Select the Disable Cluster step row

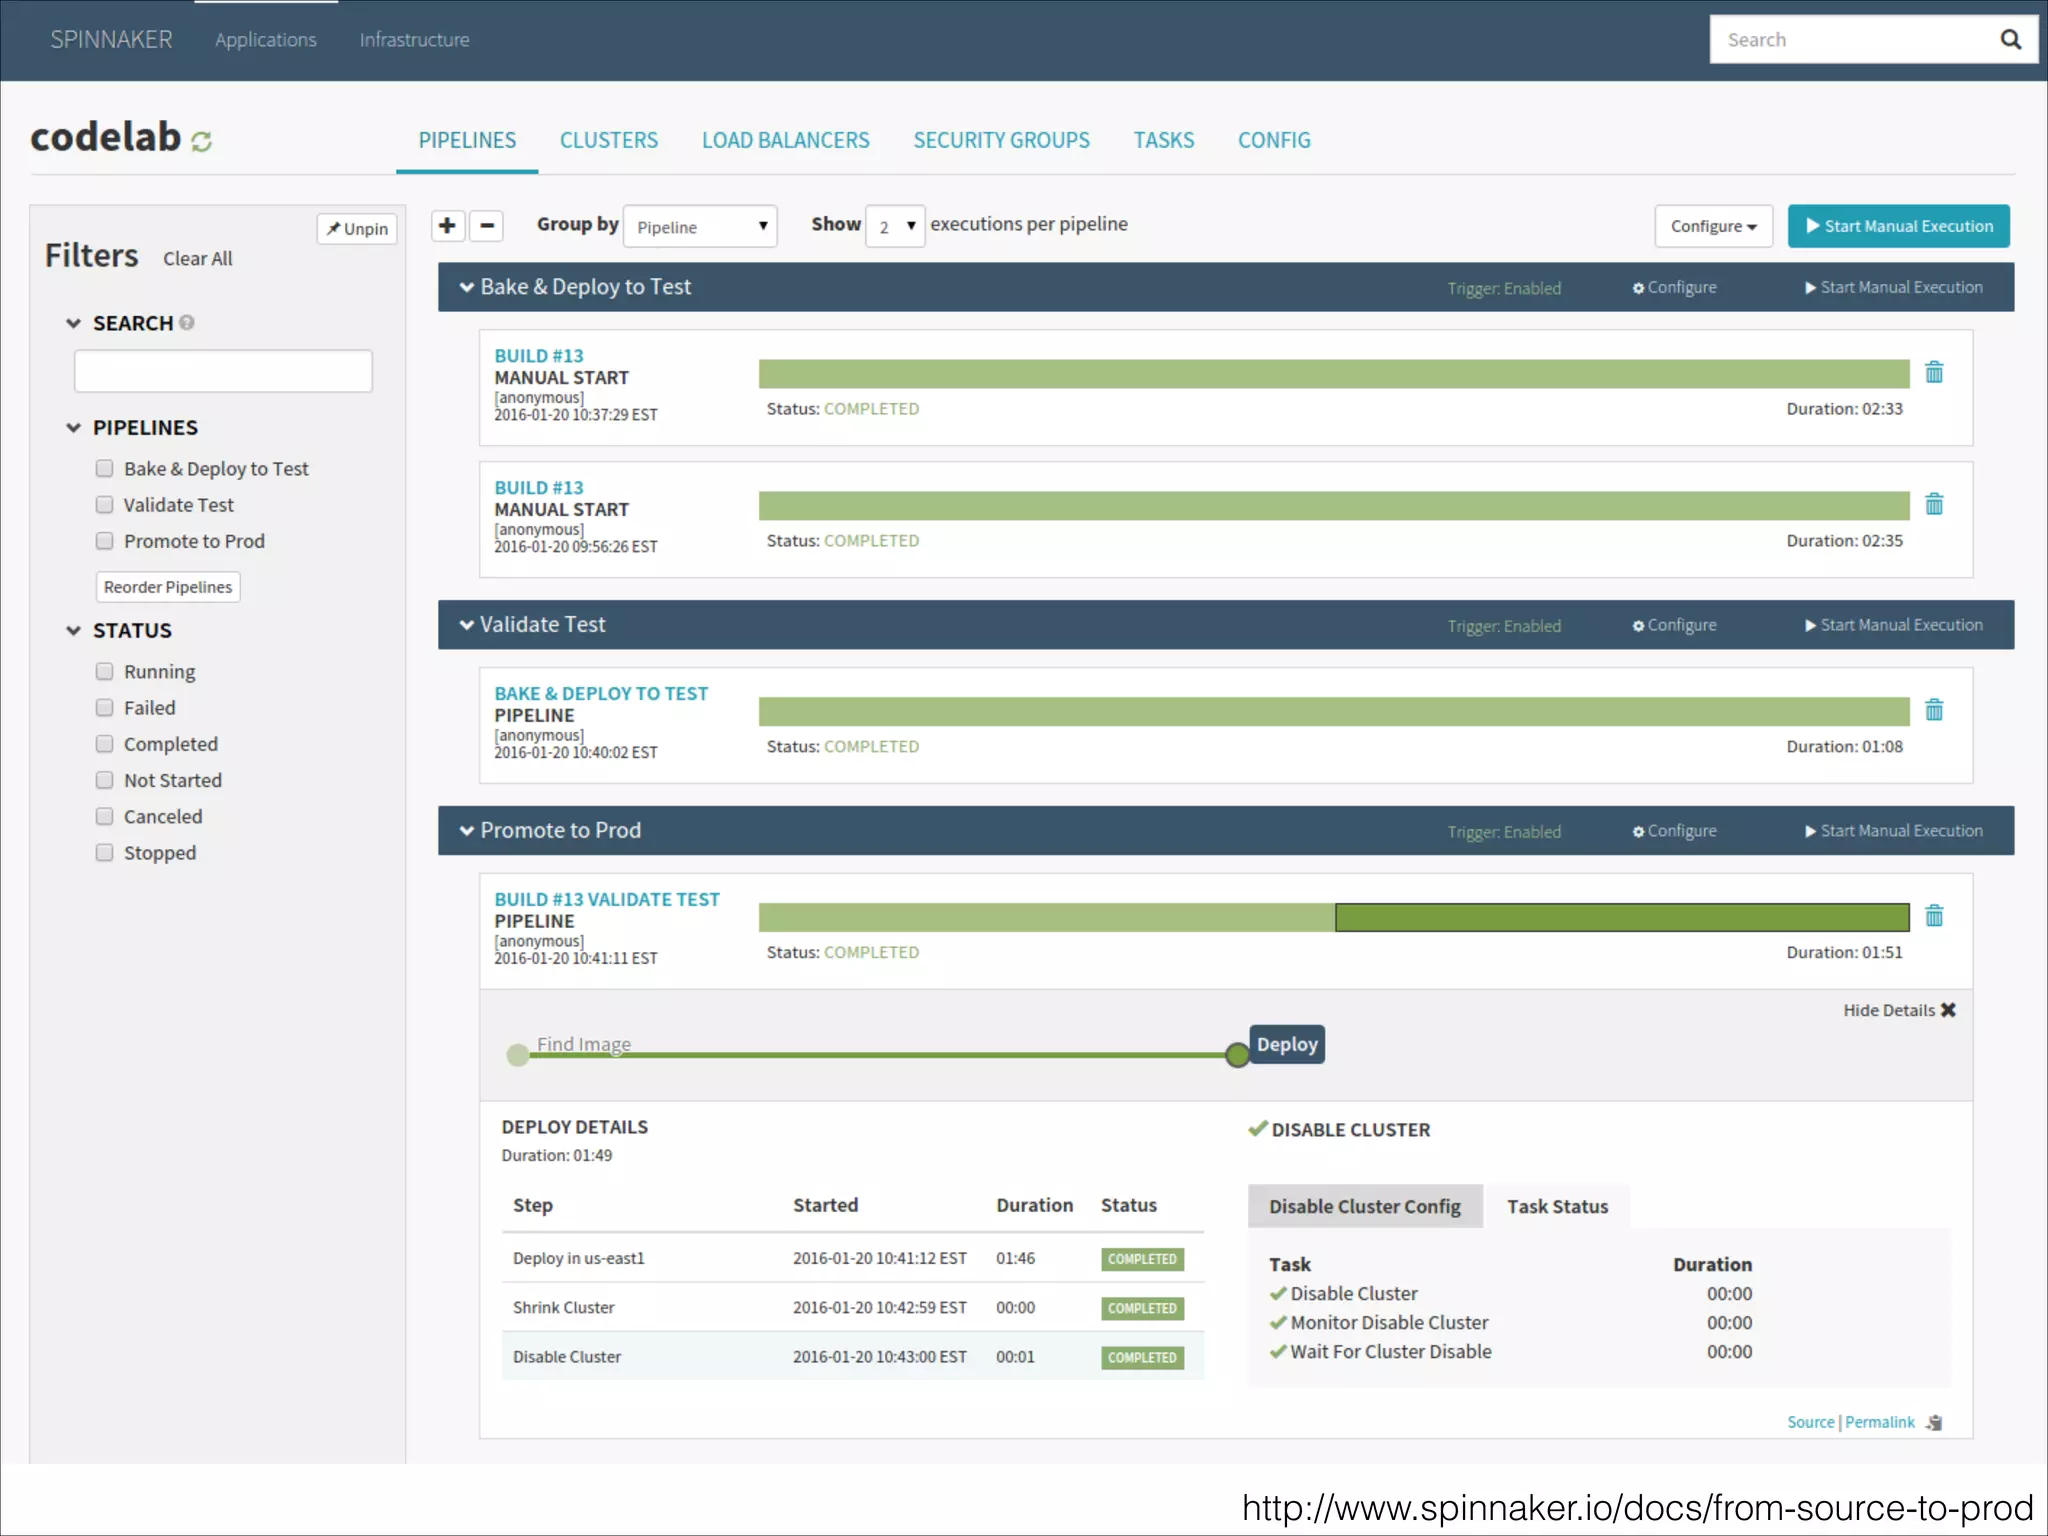(x=852, y=1356)
